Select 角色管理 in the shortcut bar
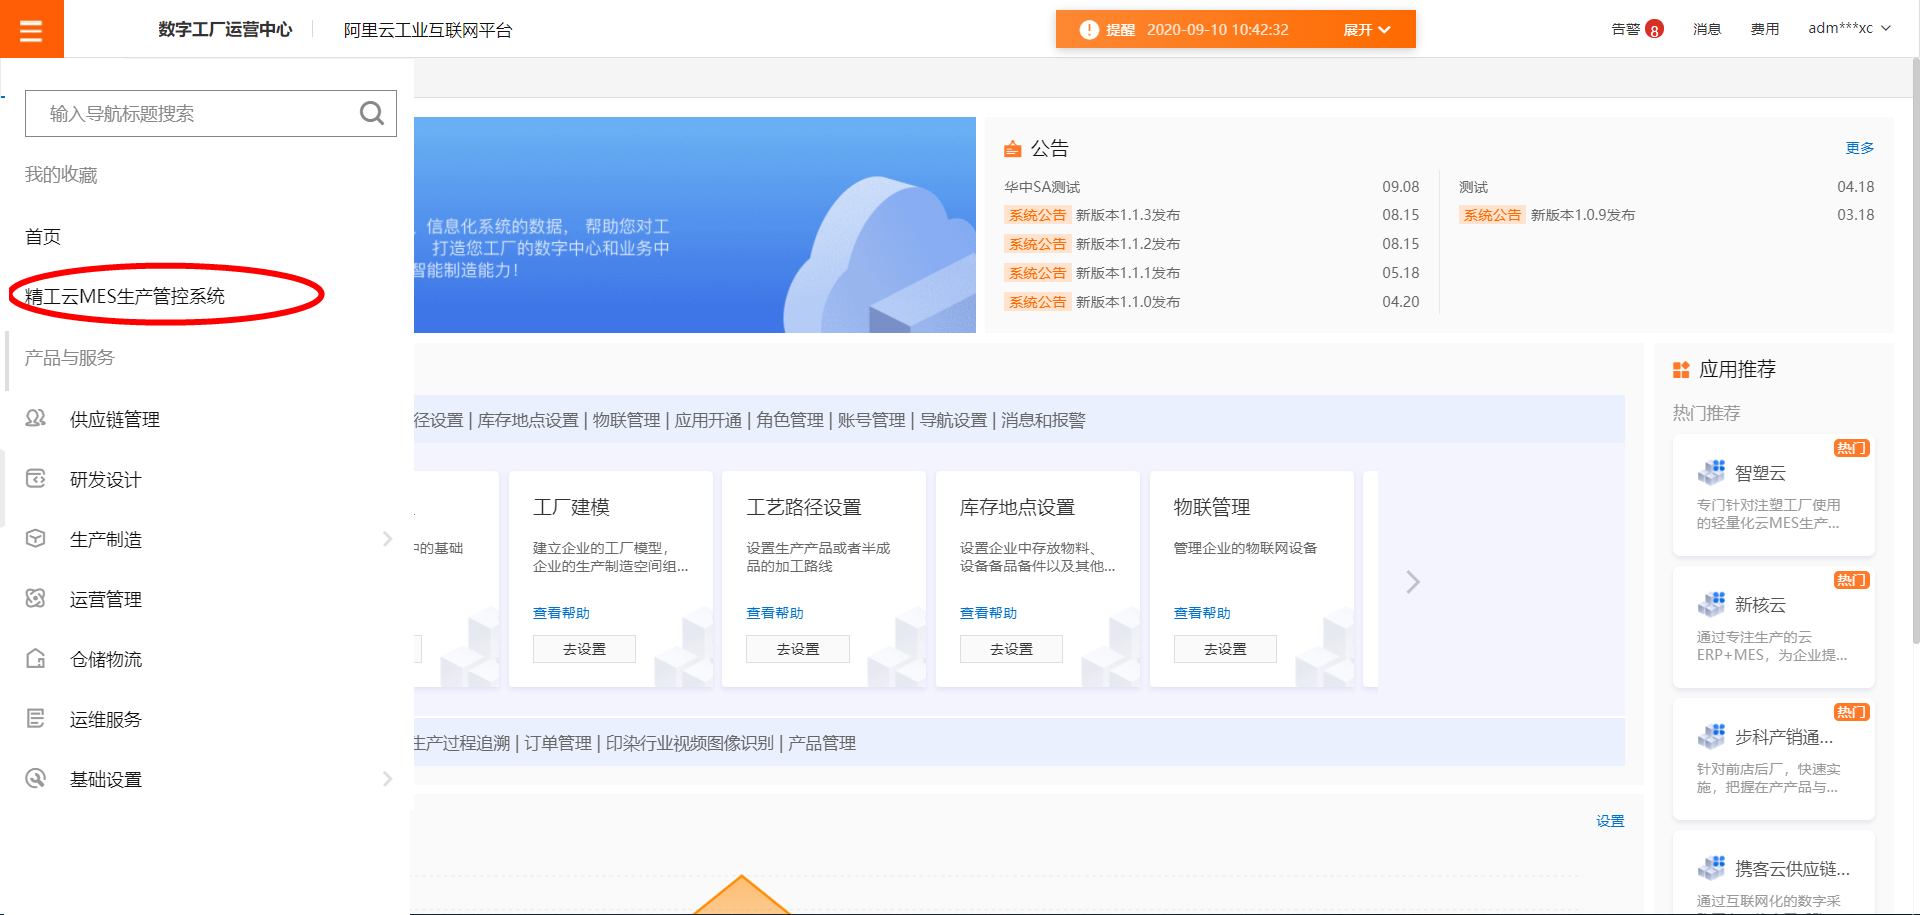The height and width of the screenshot is (915, 1920). click(x=790, y=420)
